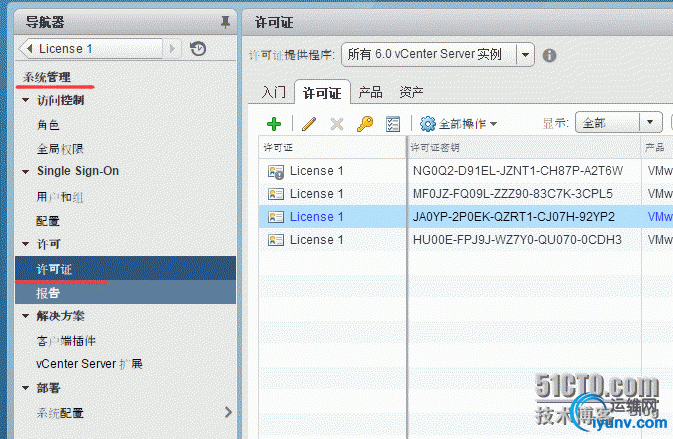673x439 pixels.
Task: Collapse the 许可 tree section
Action: [x=25, y=244]
